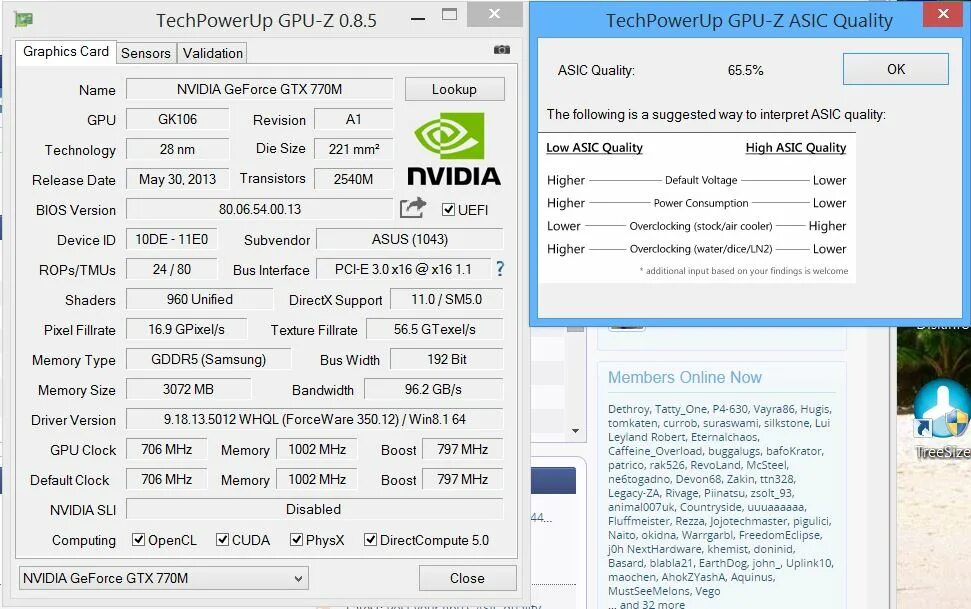Click the camera screenshot icon in GPU-Z

(x=502, y=50)
